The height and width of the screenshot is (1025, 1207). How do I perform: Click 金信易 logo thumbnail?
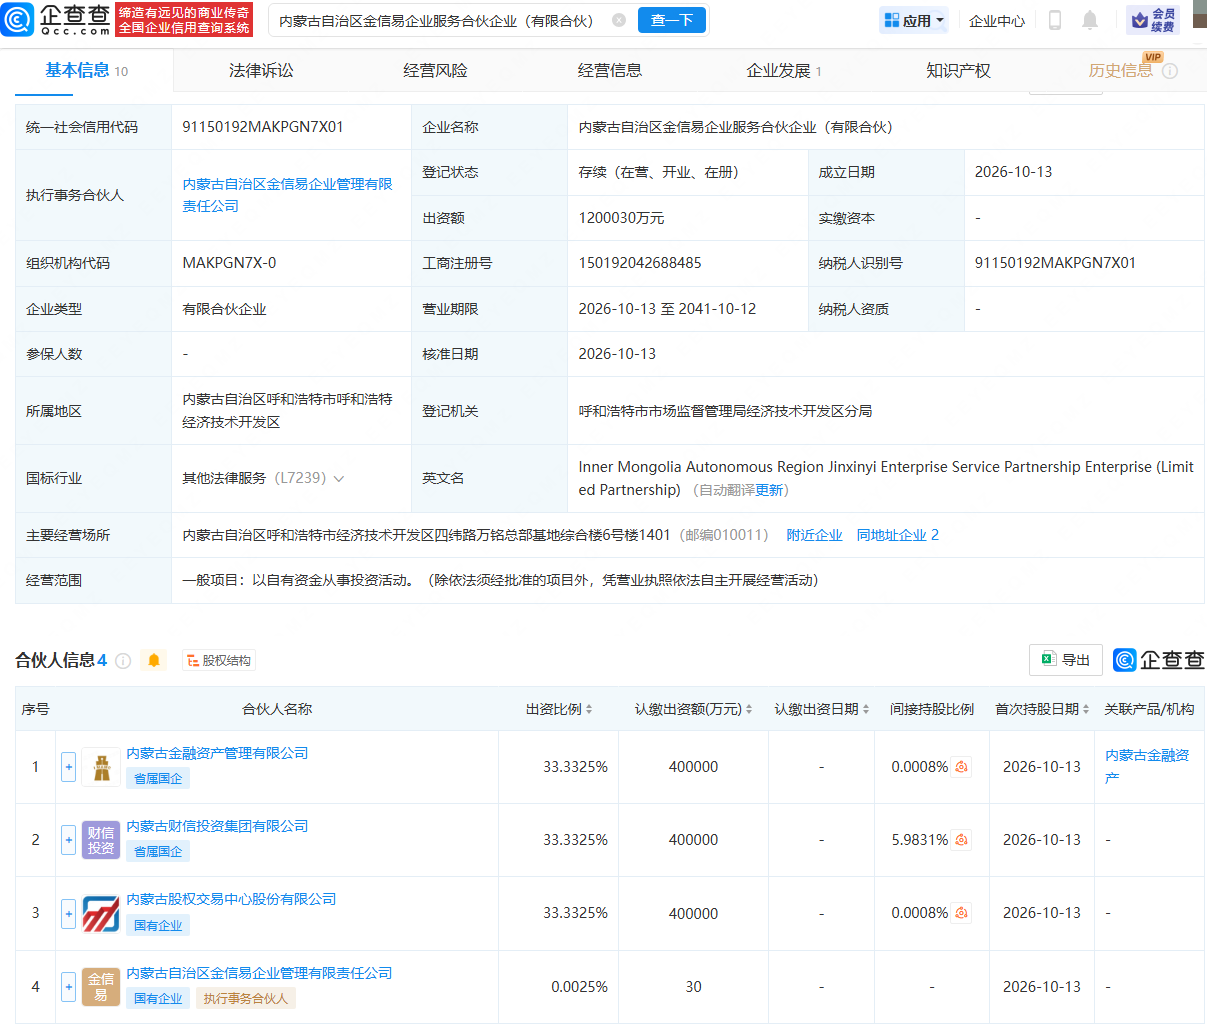point(101,987)
